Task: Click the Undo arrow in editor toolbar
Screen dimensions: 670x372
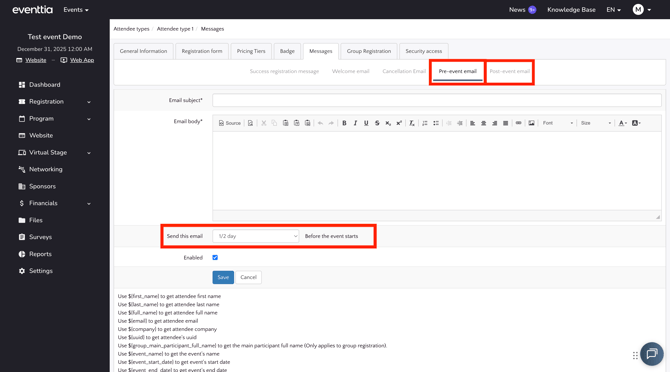Action: pyautogui.click(x=320, y=123)
